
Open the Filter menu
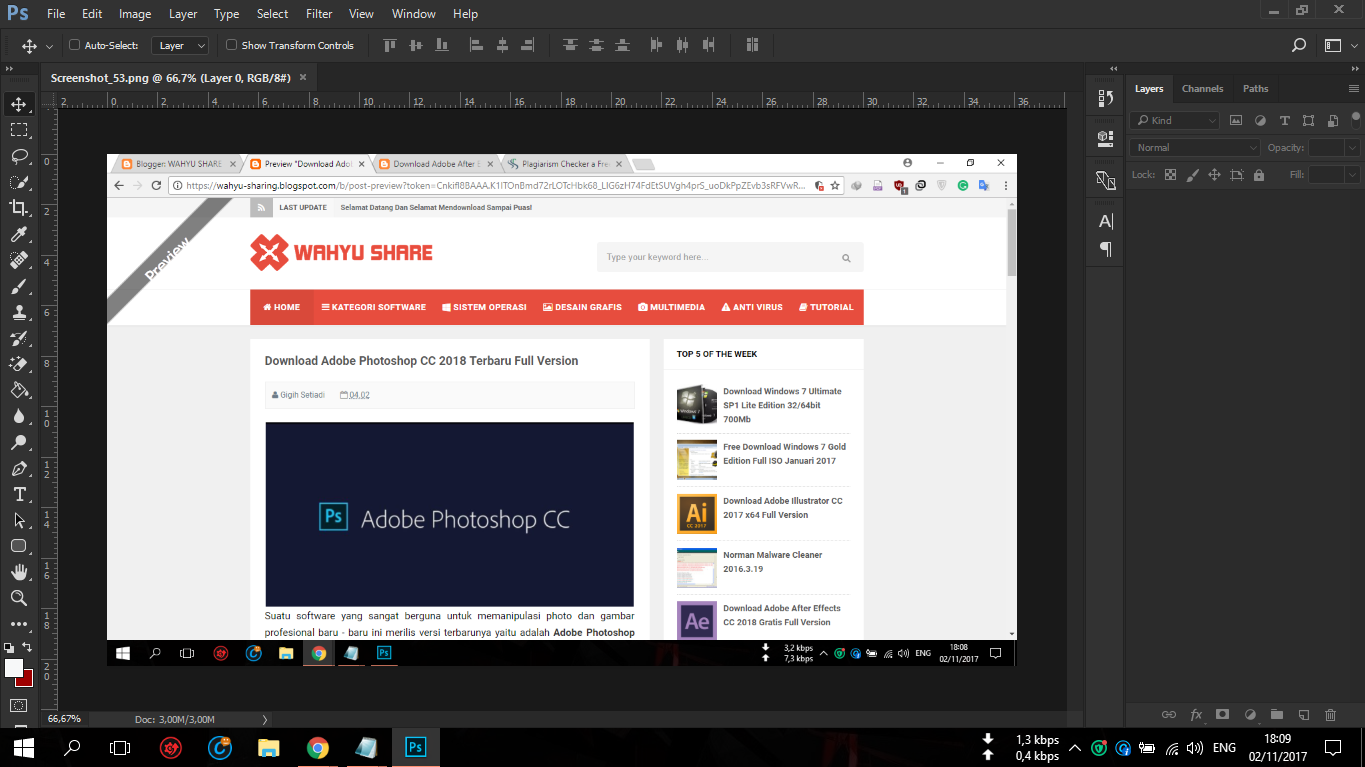click(319, 14)
